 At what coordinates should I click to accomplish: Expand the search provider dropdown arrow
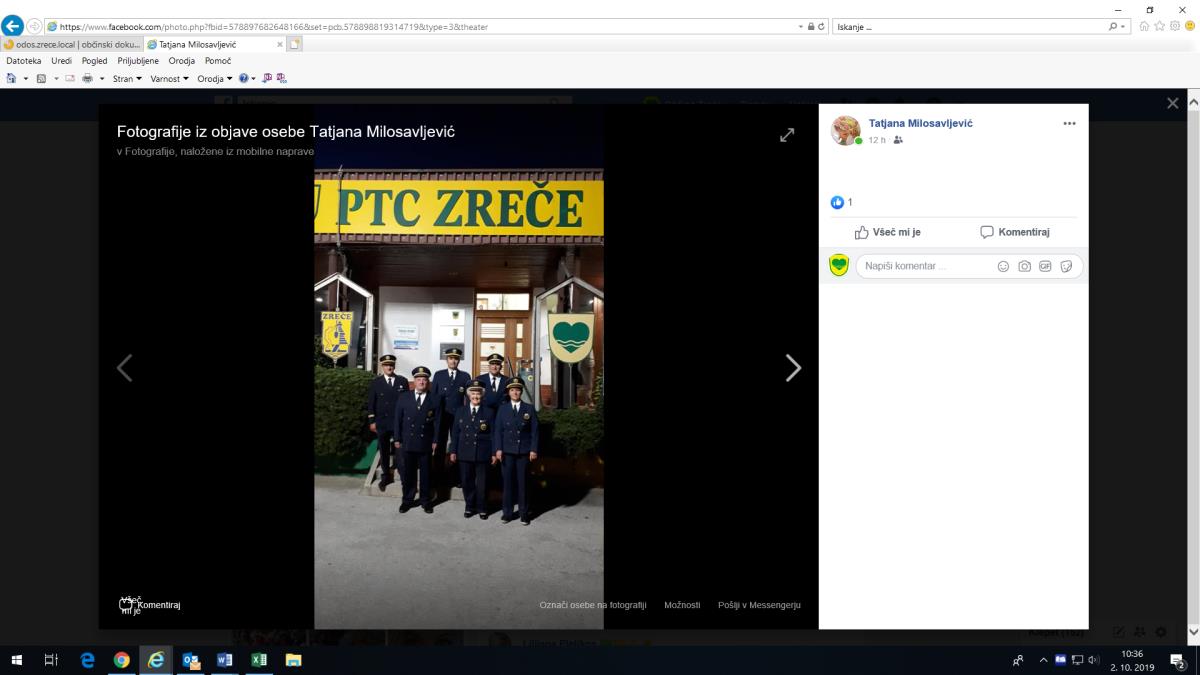pyautogui.click(x=1124, y=26)
